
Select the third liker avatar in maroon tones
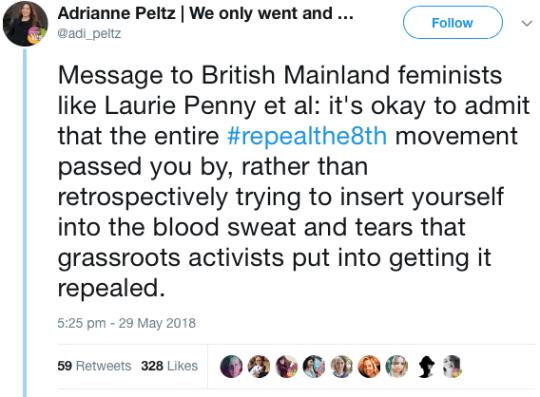(287, 366)
